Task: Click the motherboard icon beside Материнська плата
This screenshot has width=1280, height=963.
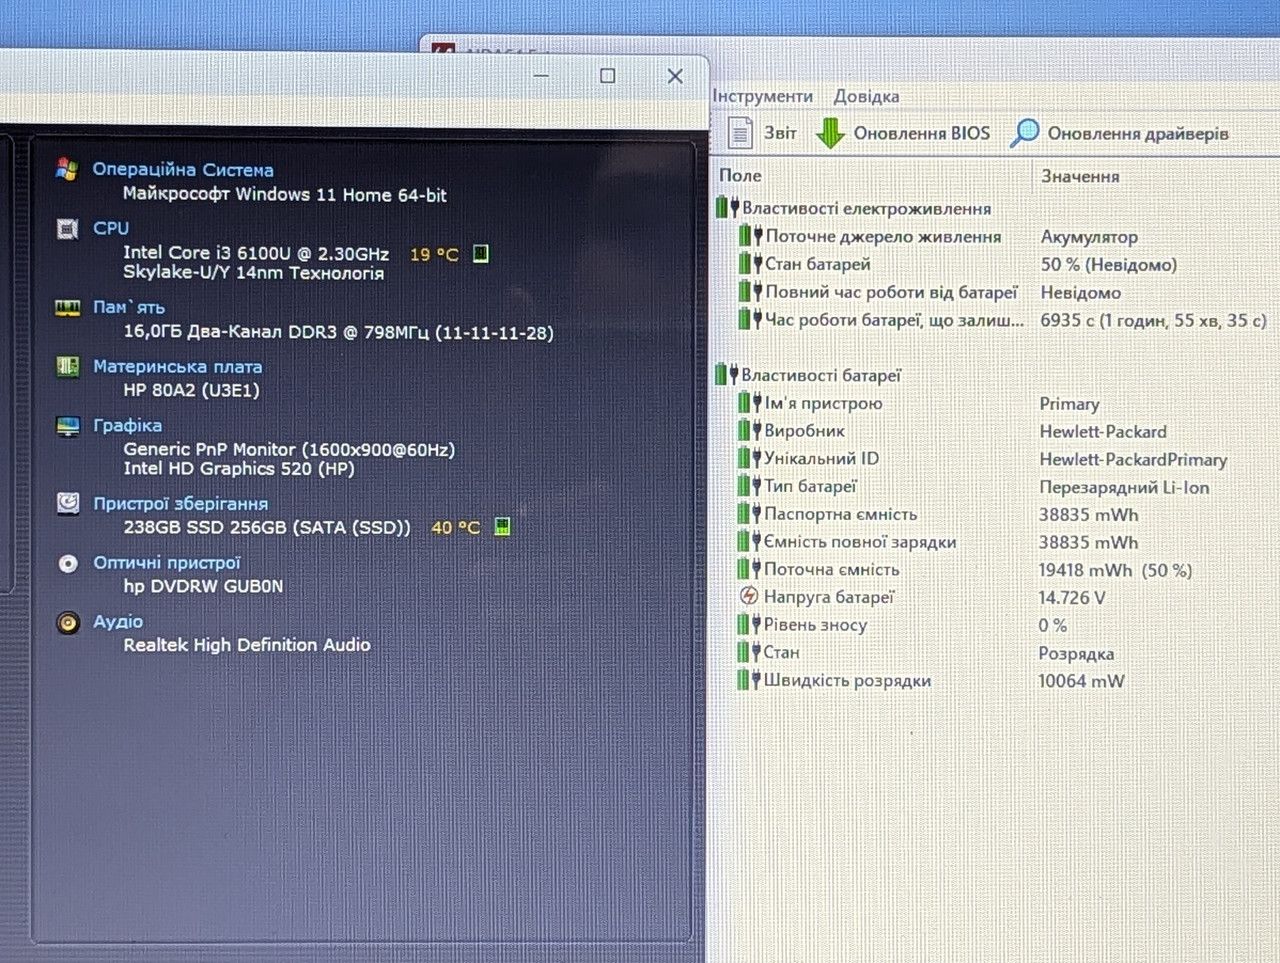Action: pos(67,367)
